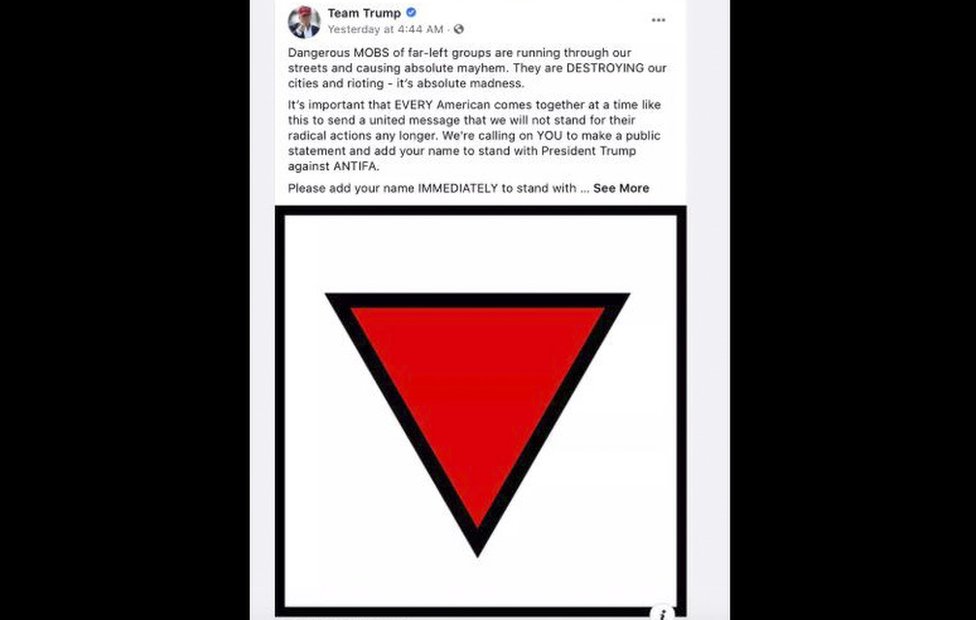Image resolution: width=976 pixels, height=620 pixels.
Task: Expand the post with See More
Action: (x=621, y=188)
